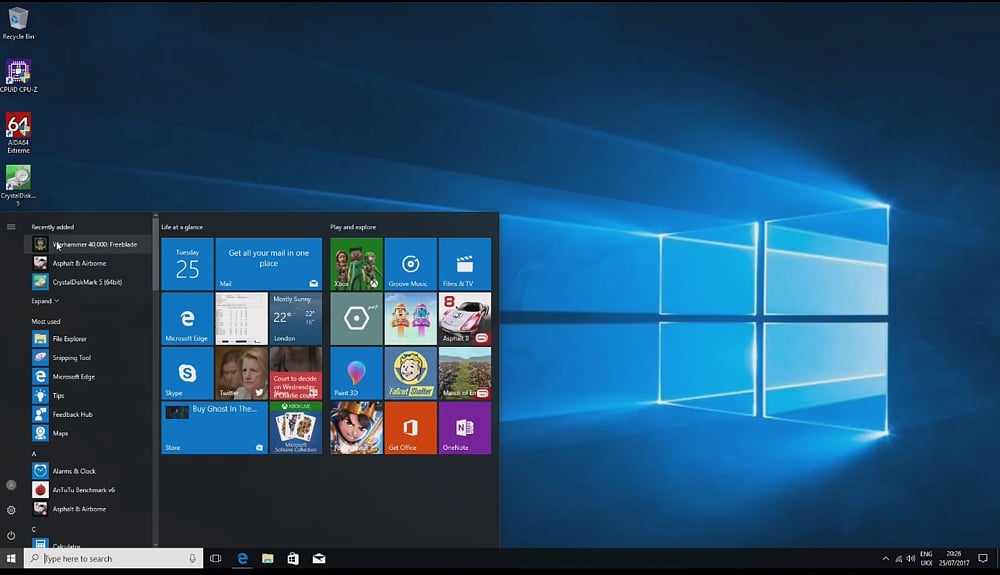The width and height of the screenshot is (1000, 575).
Task: Open the Store tile
Action: (214, 428)
